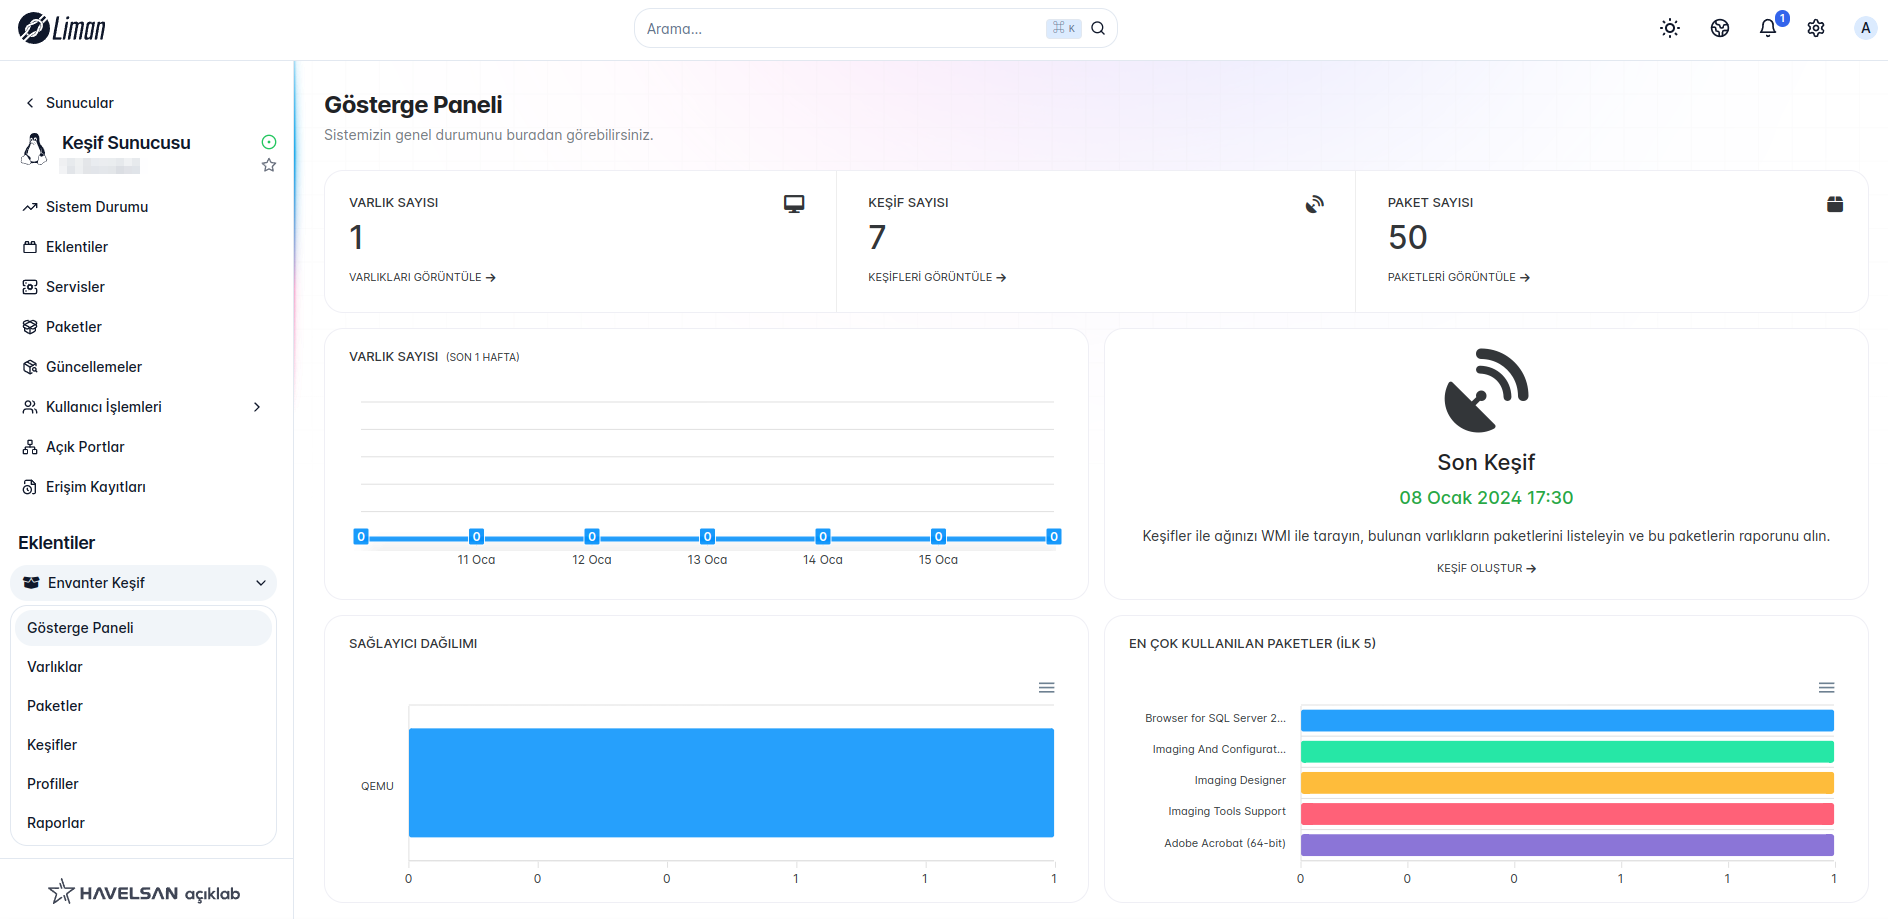Click the green Imaging And Configuration bar
Screen dimensions: 1888x919
[1567, 751]
